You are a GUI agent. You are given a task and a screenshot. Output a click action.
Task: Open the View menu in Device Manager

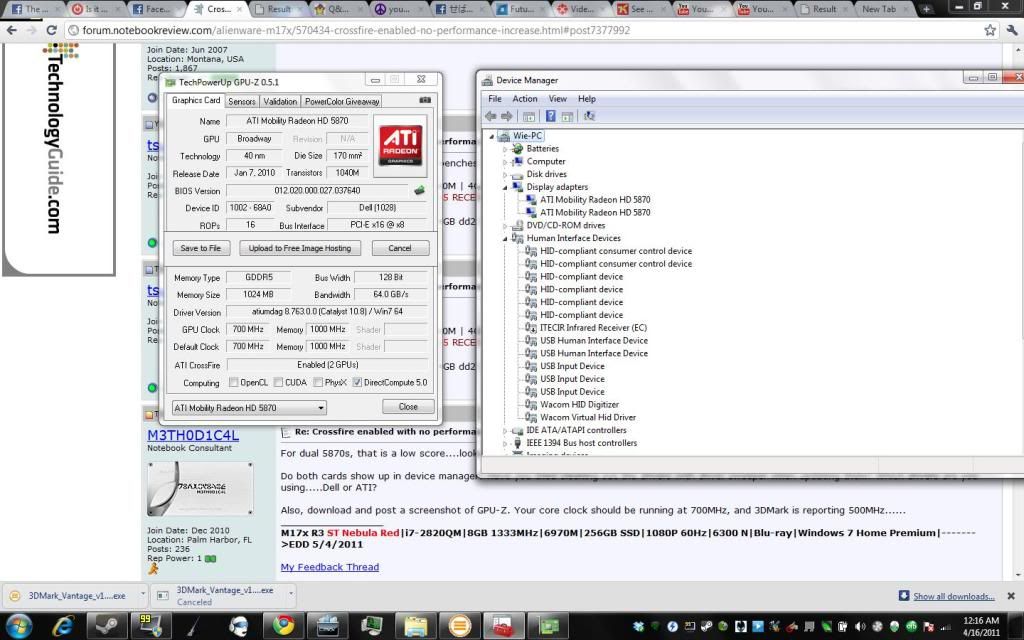point(557,99)
